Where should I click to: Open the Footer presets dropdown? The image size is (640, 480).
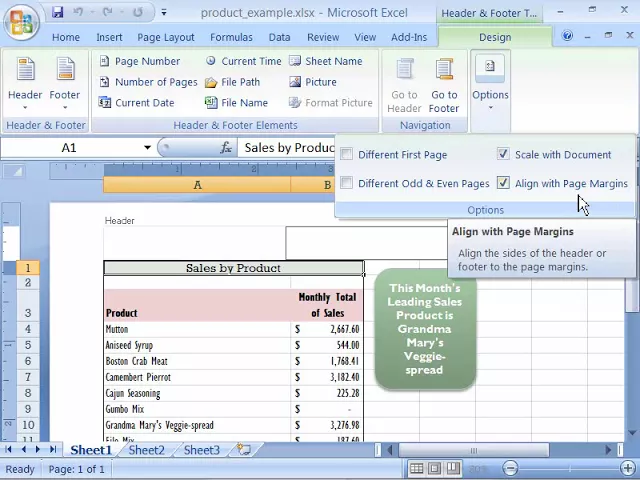click(65, 84)
